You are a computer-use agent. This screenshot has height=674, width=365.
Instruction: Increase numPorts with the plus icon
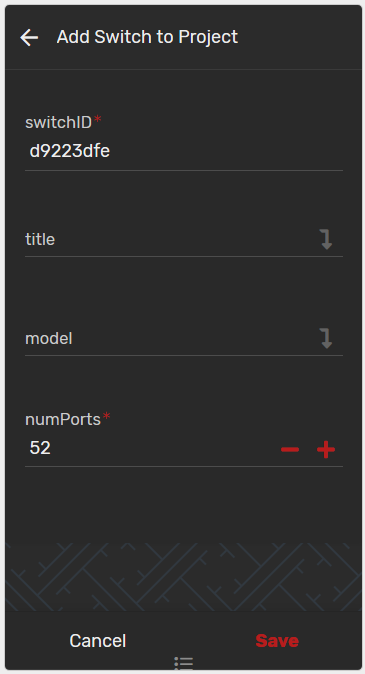326,450
